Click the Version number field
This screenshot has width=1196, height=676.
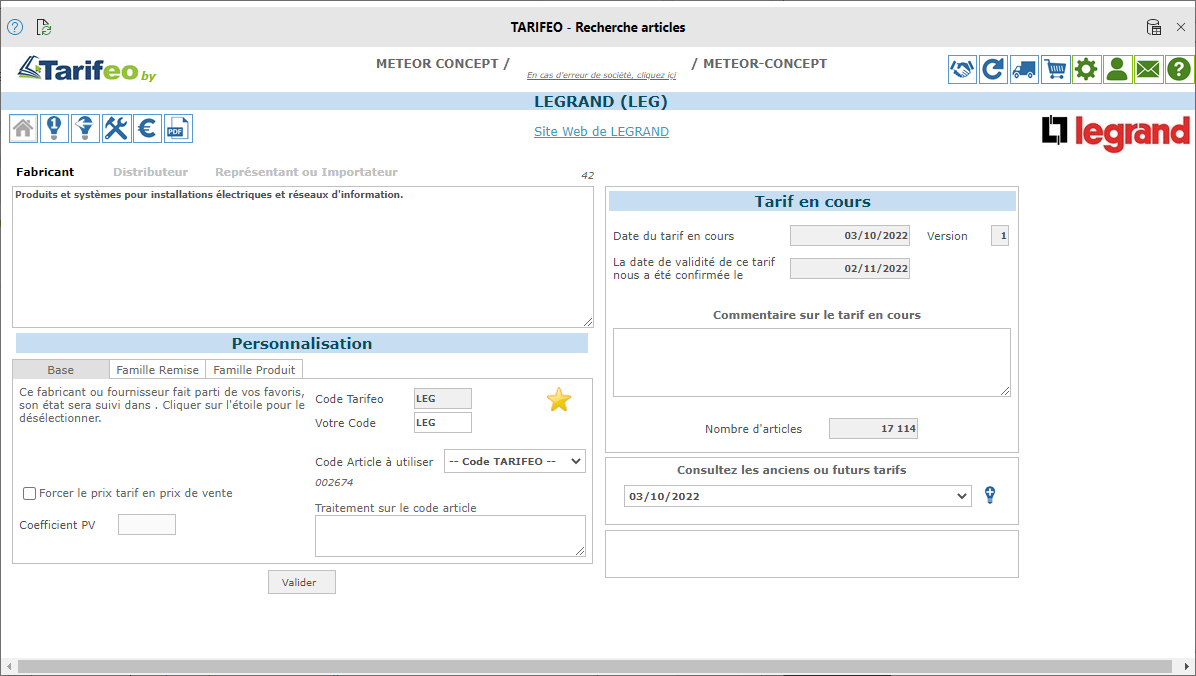(x=1000, y=236)
